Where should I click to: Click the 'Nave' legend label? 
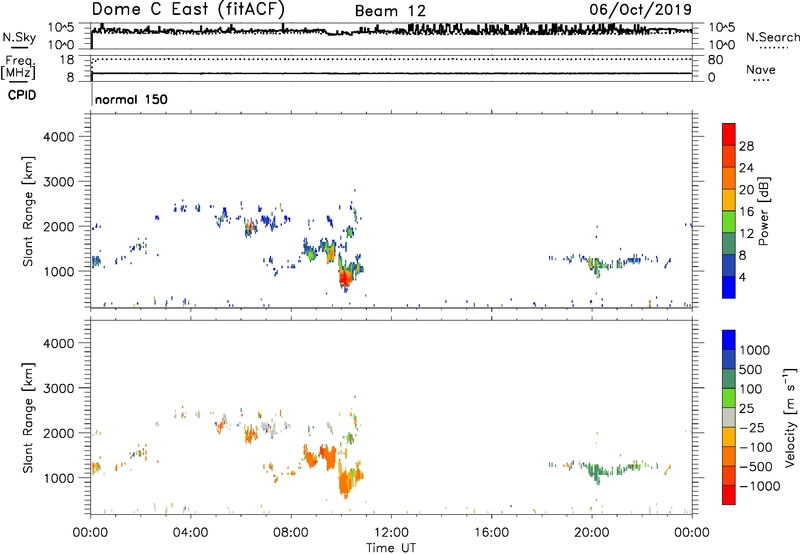[761, 70]
